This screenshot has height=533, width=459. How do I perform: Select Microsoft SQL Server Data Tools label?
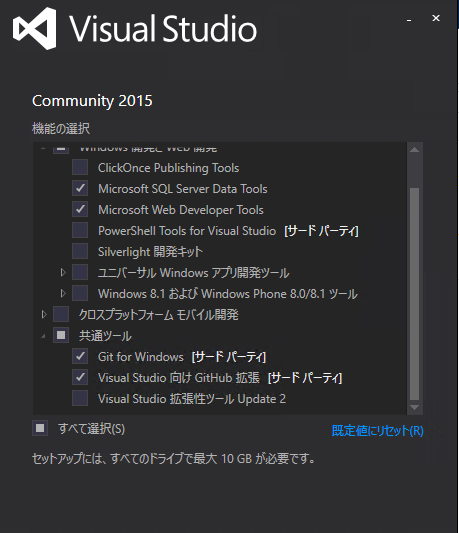(x=183, y=189)
